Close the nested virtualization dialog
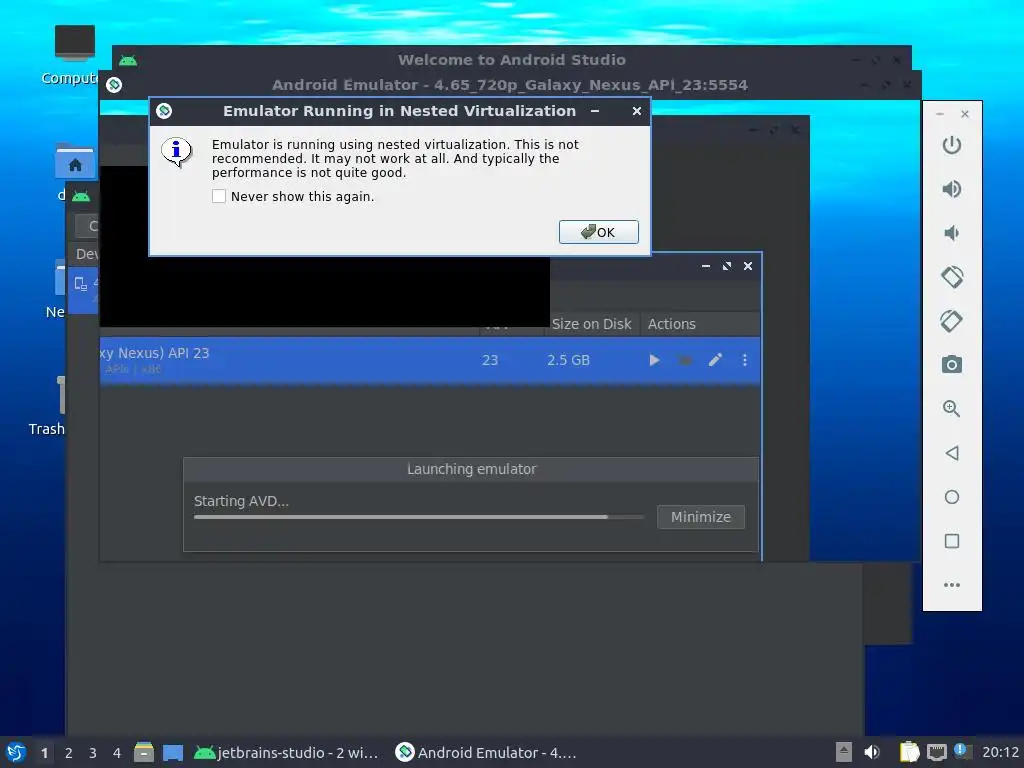Image resolution: width=1024 pixels, height=768 pixels. (x=637, y=111)
